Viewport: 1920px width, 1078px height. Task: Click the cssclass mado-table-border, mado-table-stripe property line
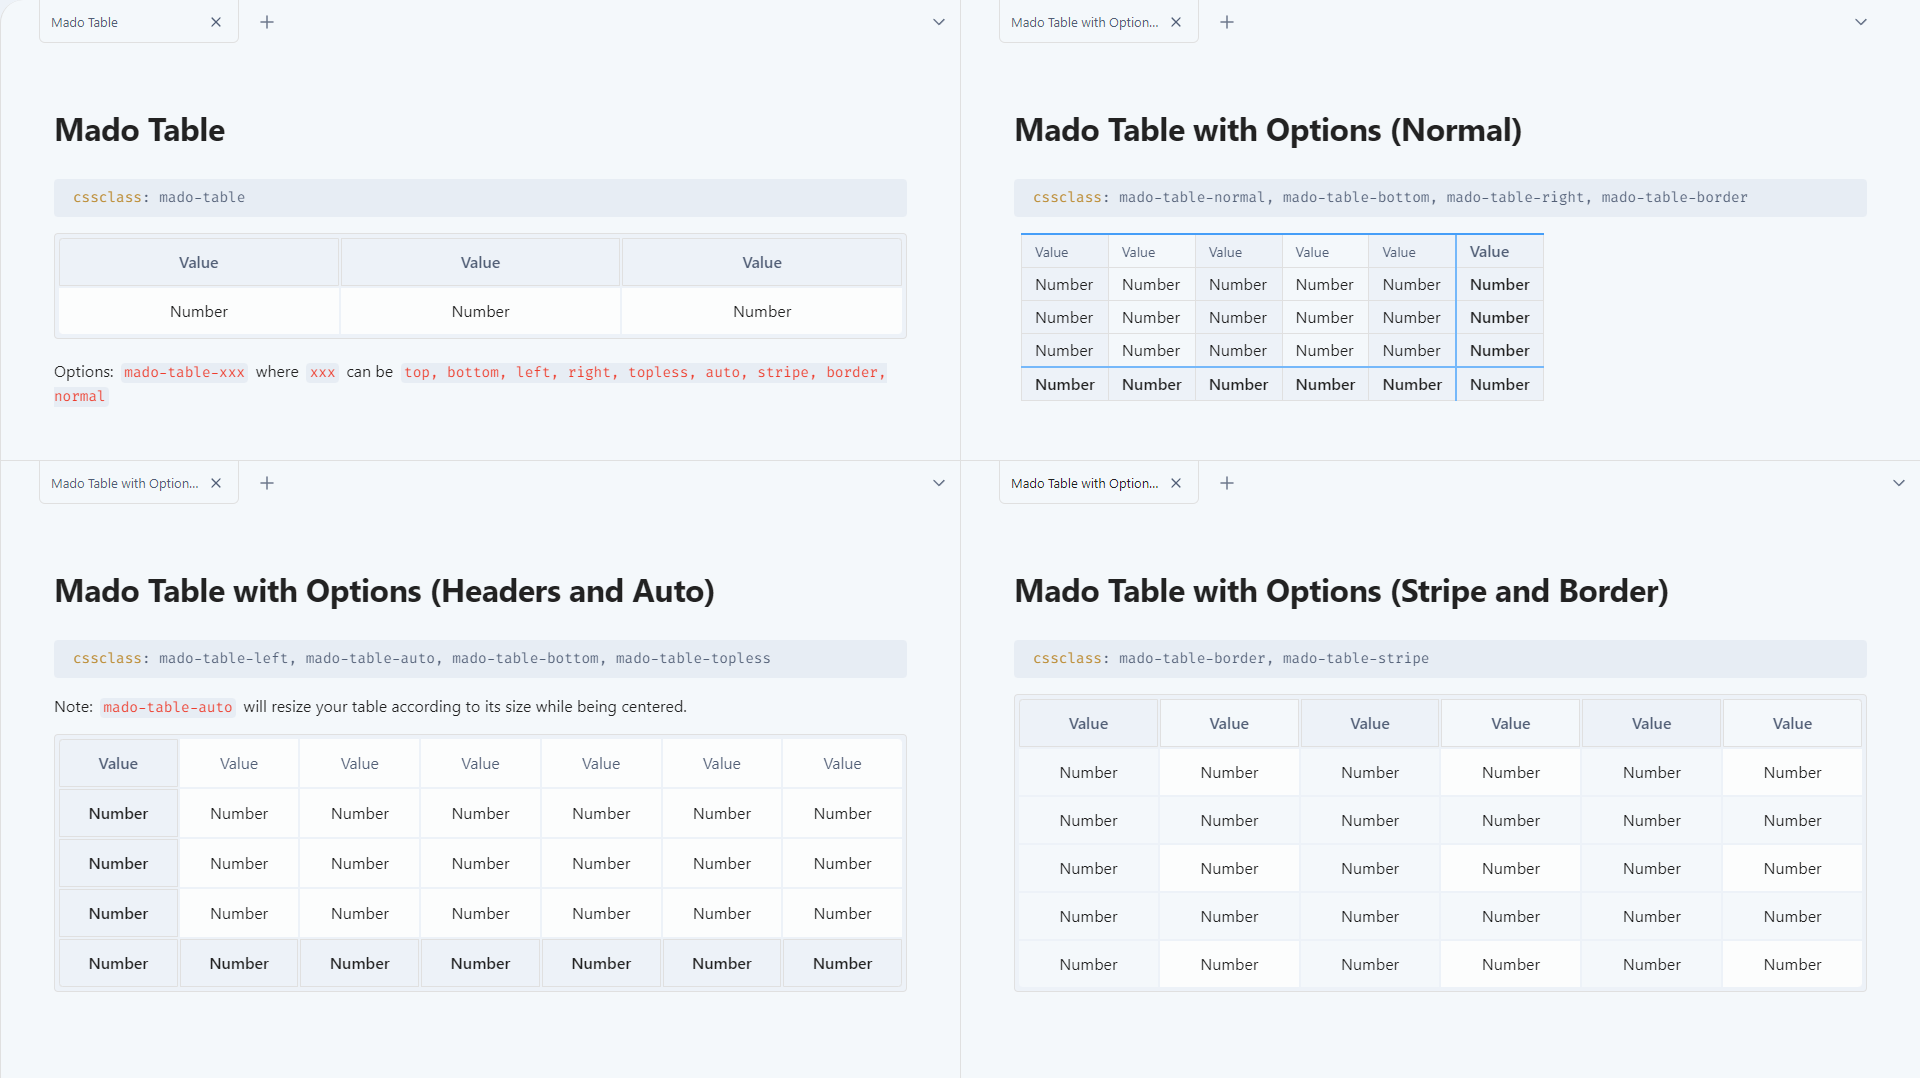(1230, 658)
